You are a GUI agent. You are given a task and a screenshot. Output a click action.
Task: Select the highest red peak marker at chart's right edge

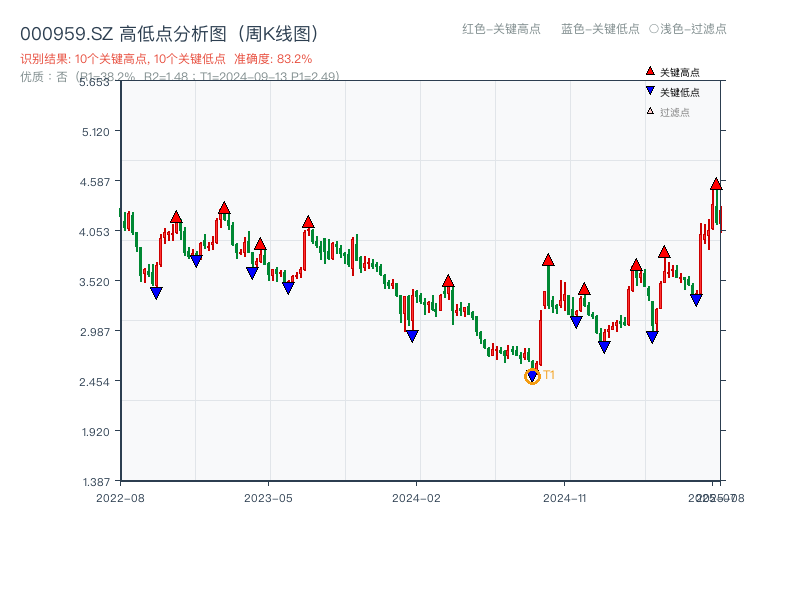tap(716, 184)
